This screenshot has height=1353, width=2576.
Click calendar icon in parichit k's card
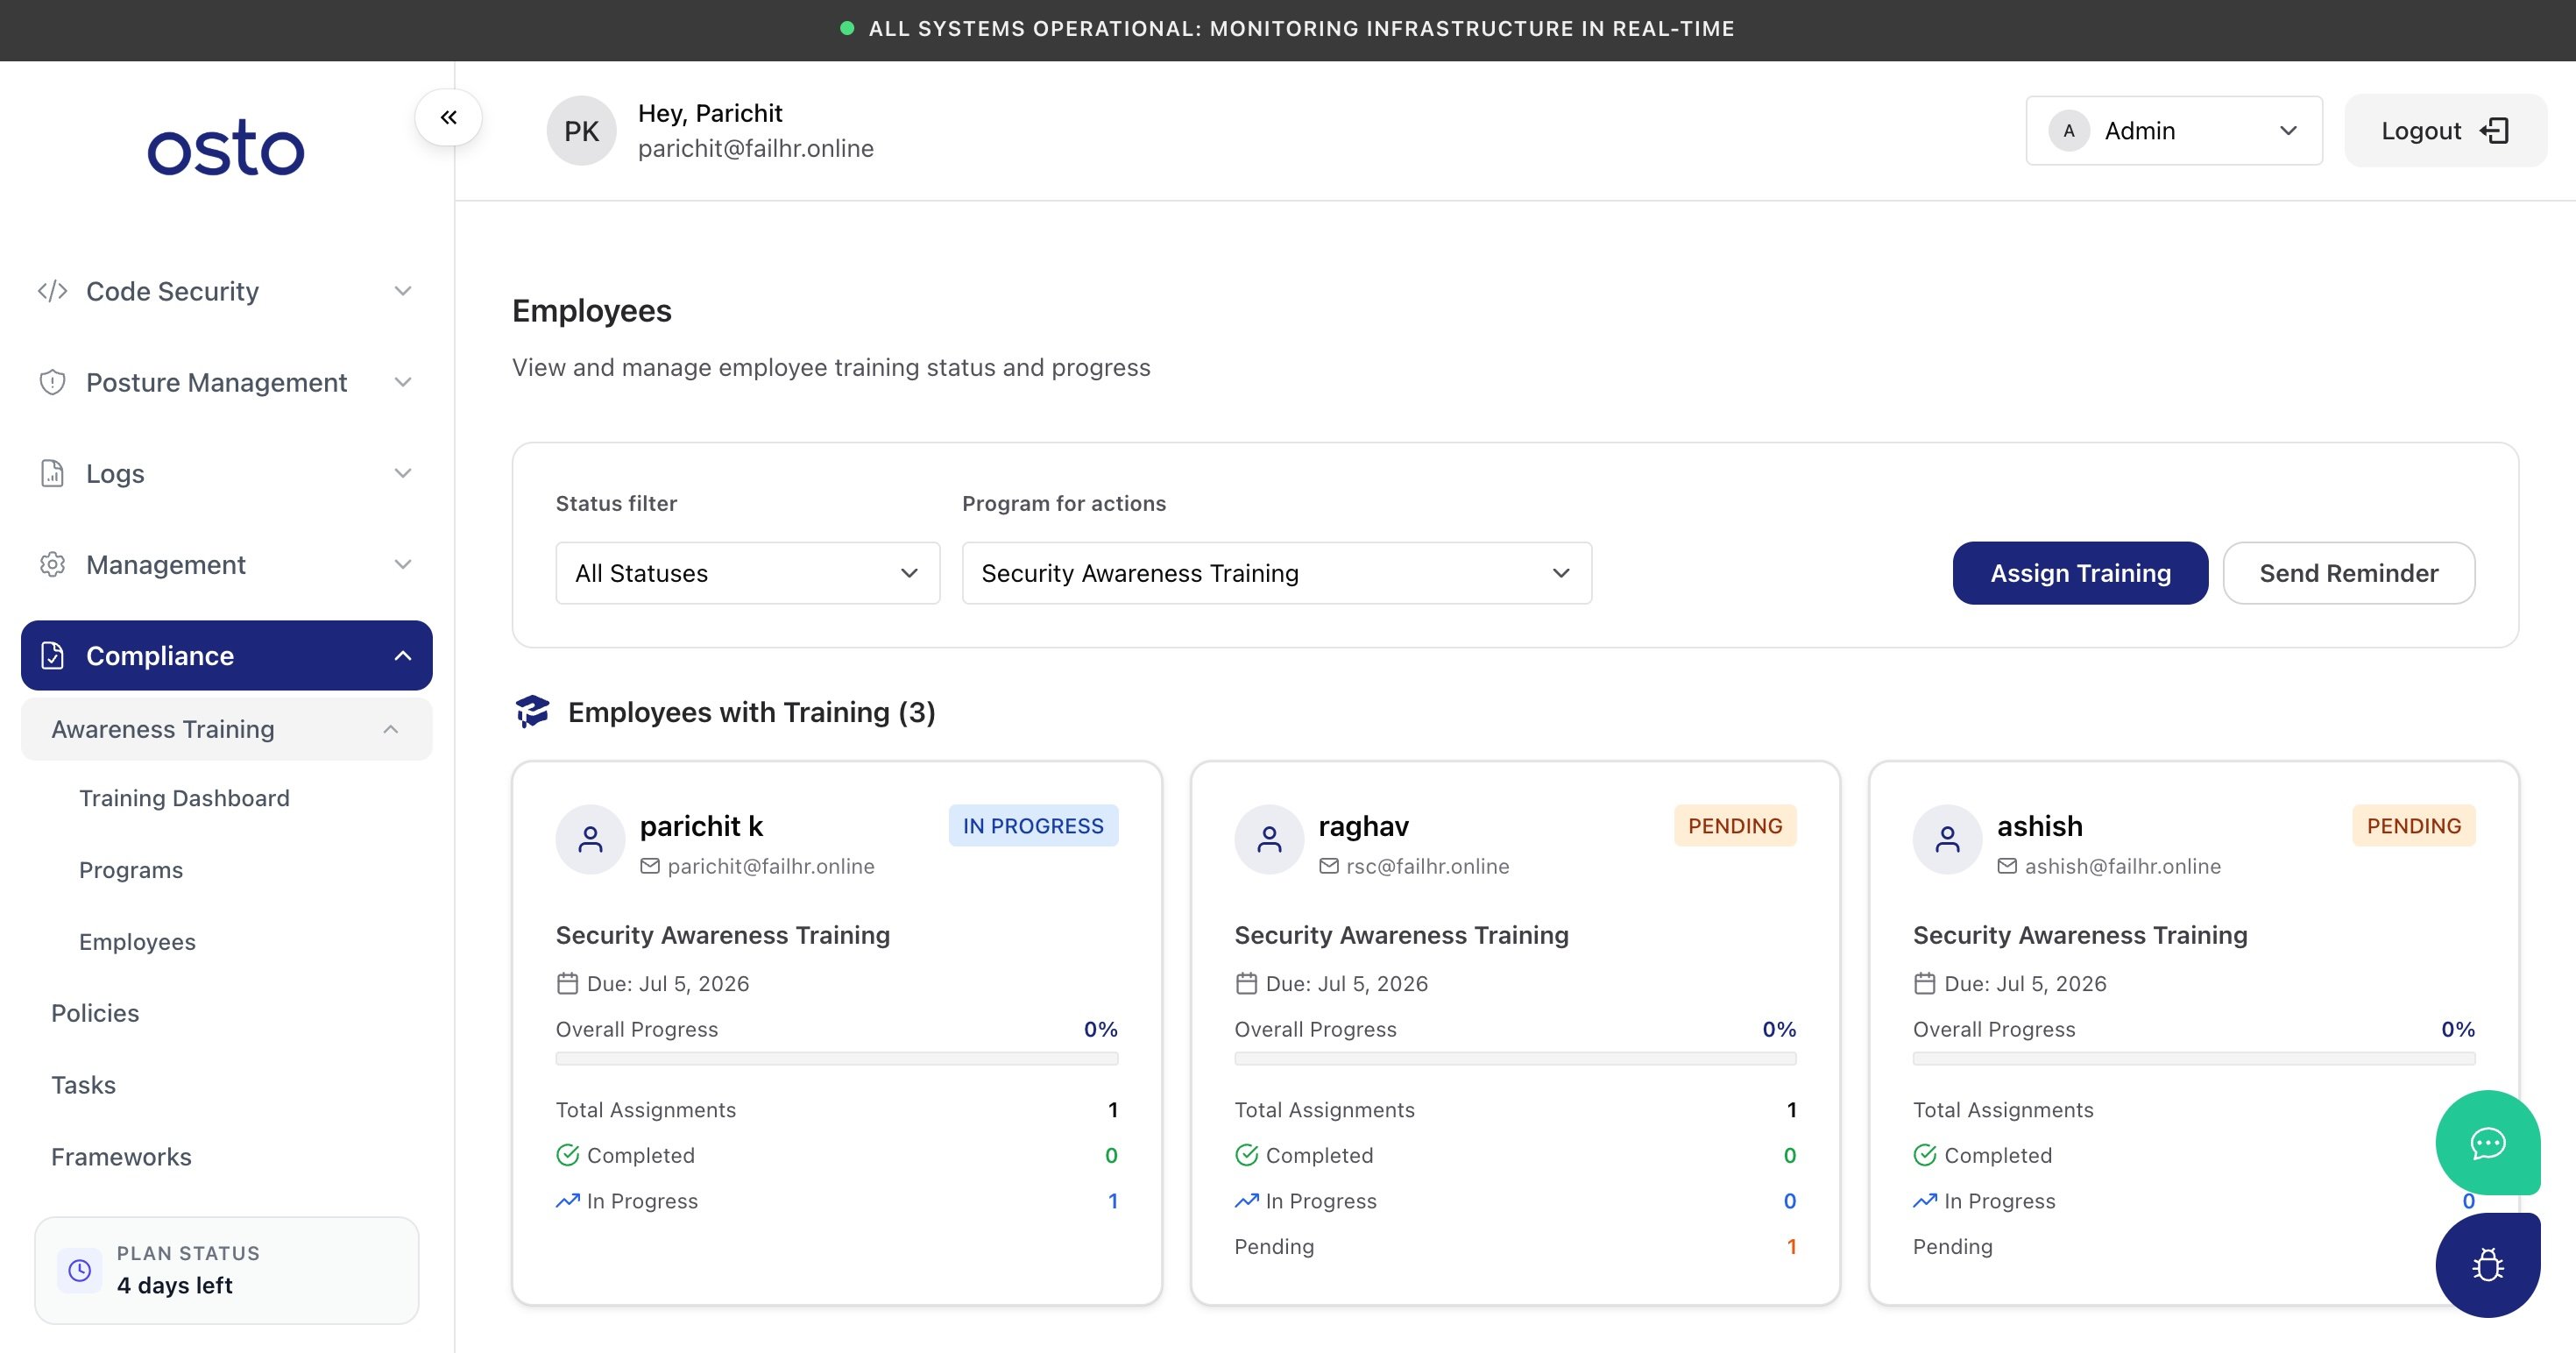tap(568, 984)
